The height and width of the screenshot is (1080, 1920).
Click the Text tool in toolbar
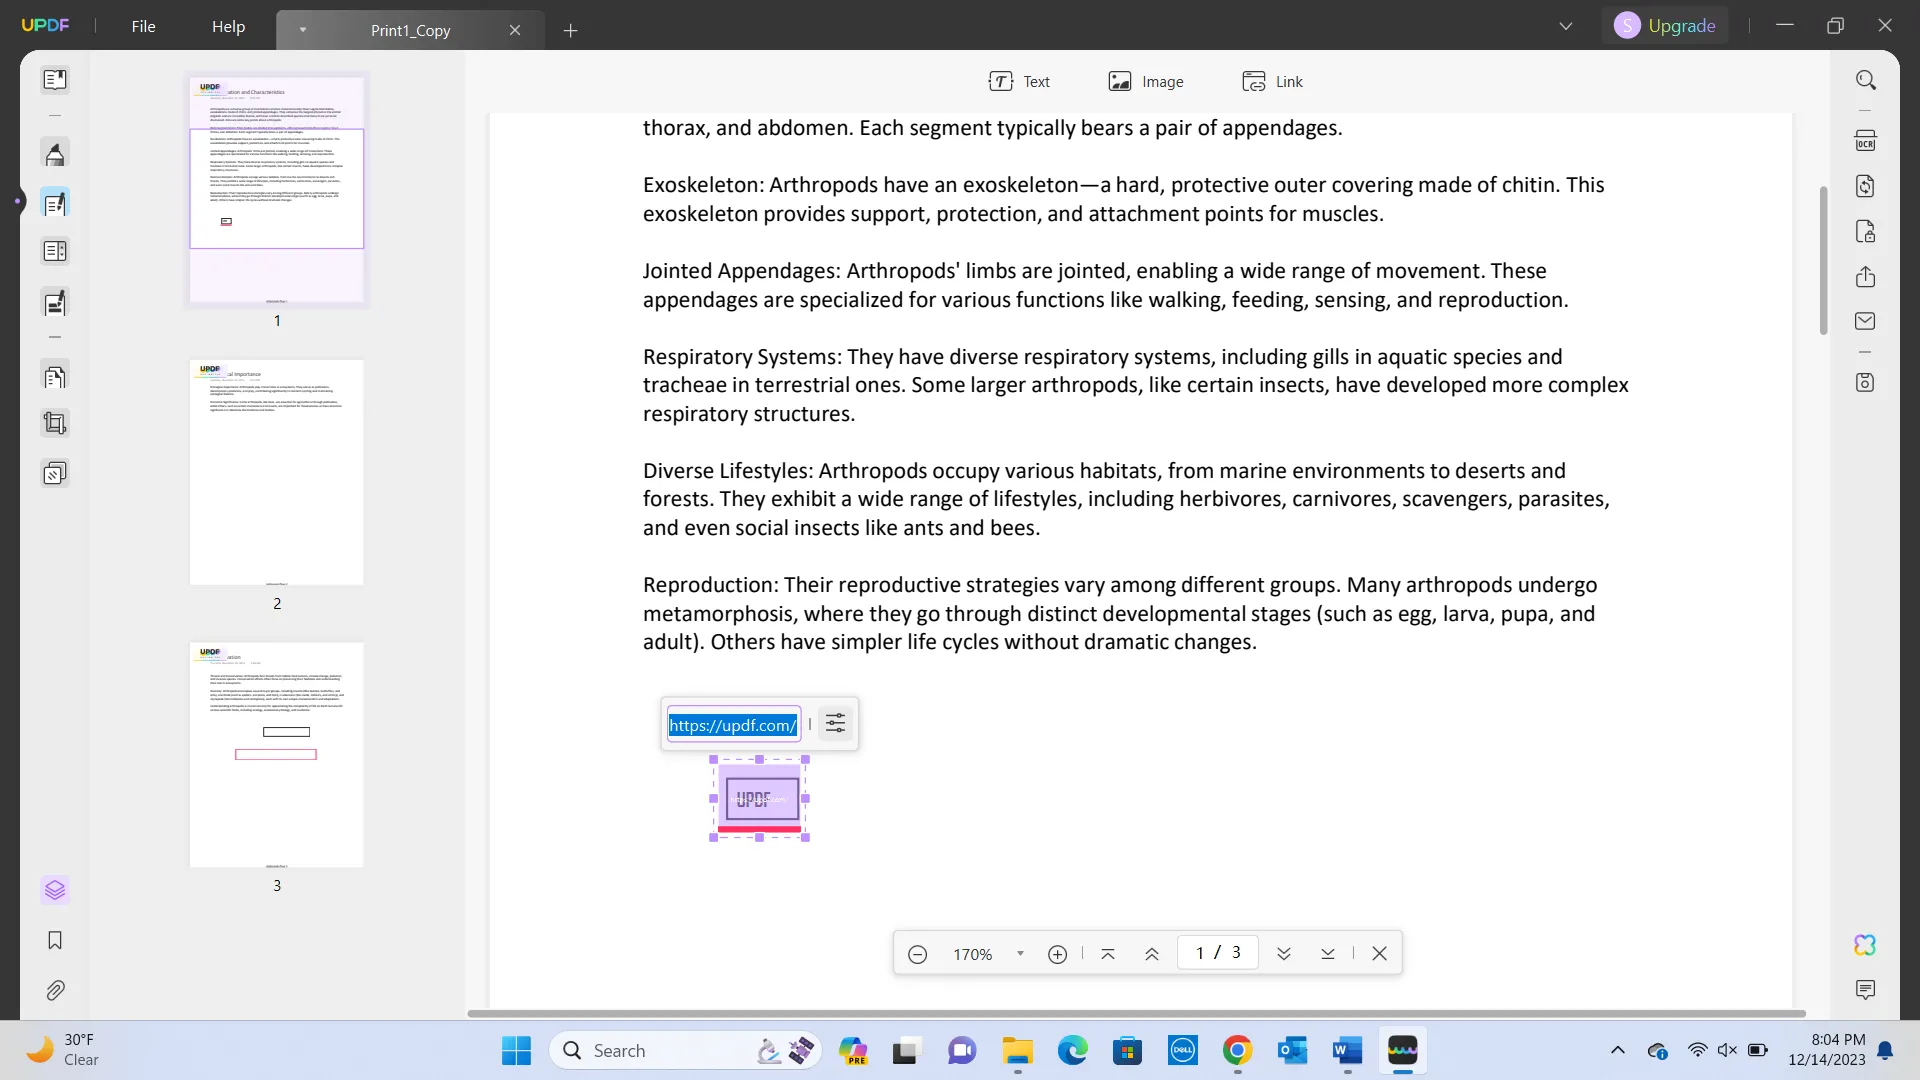point(1022,82)
